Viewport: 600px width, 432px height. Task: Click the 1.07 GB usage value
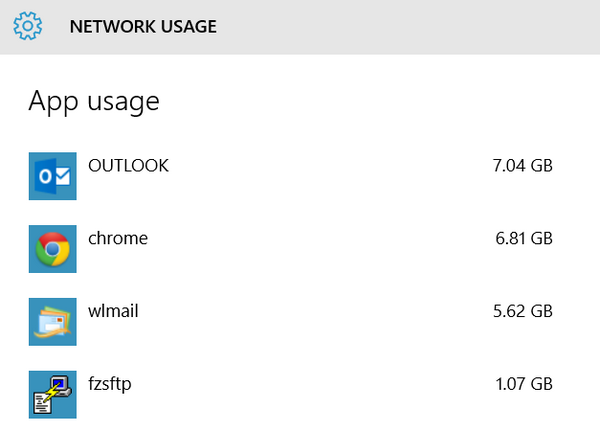click(x=524, y=384)
